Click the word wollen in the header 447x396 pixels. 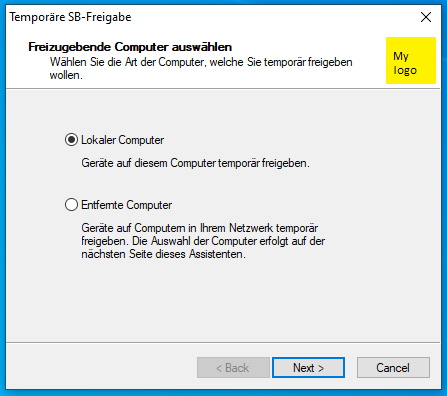click(65, 75)
